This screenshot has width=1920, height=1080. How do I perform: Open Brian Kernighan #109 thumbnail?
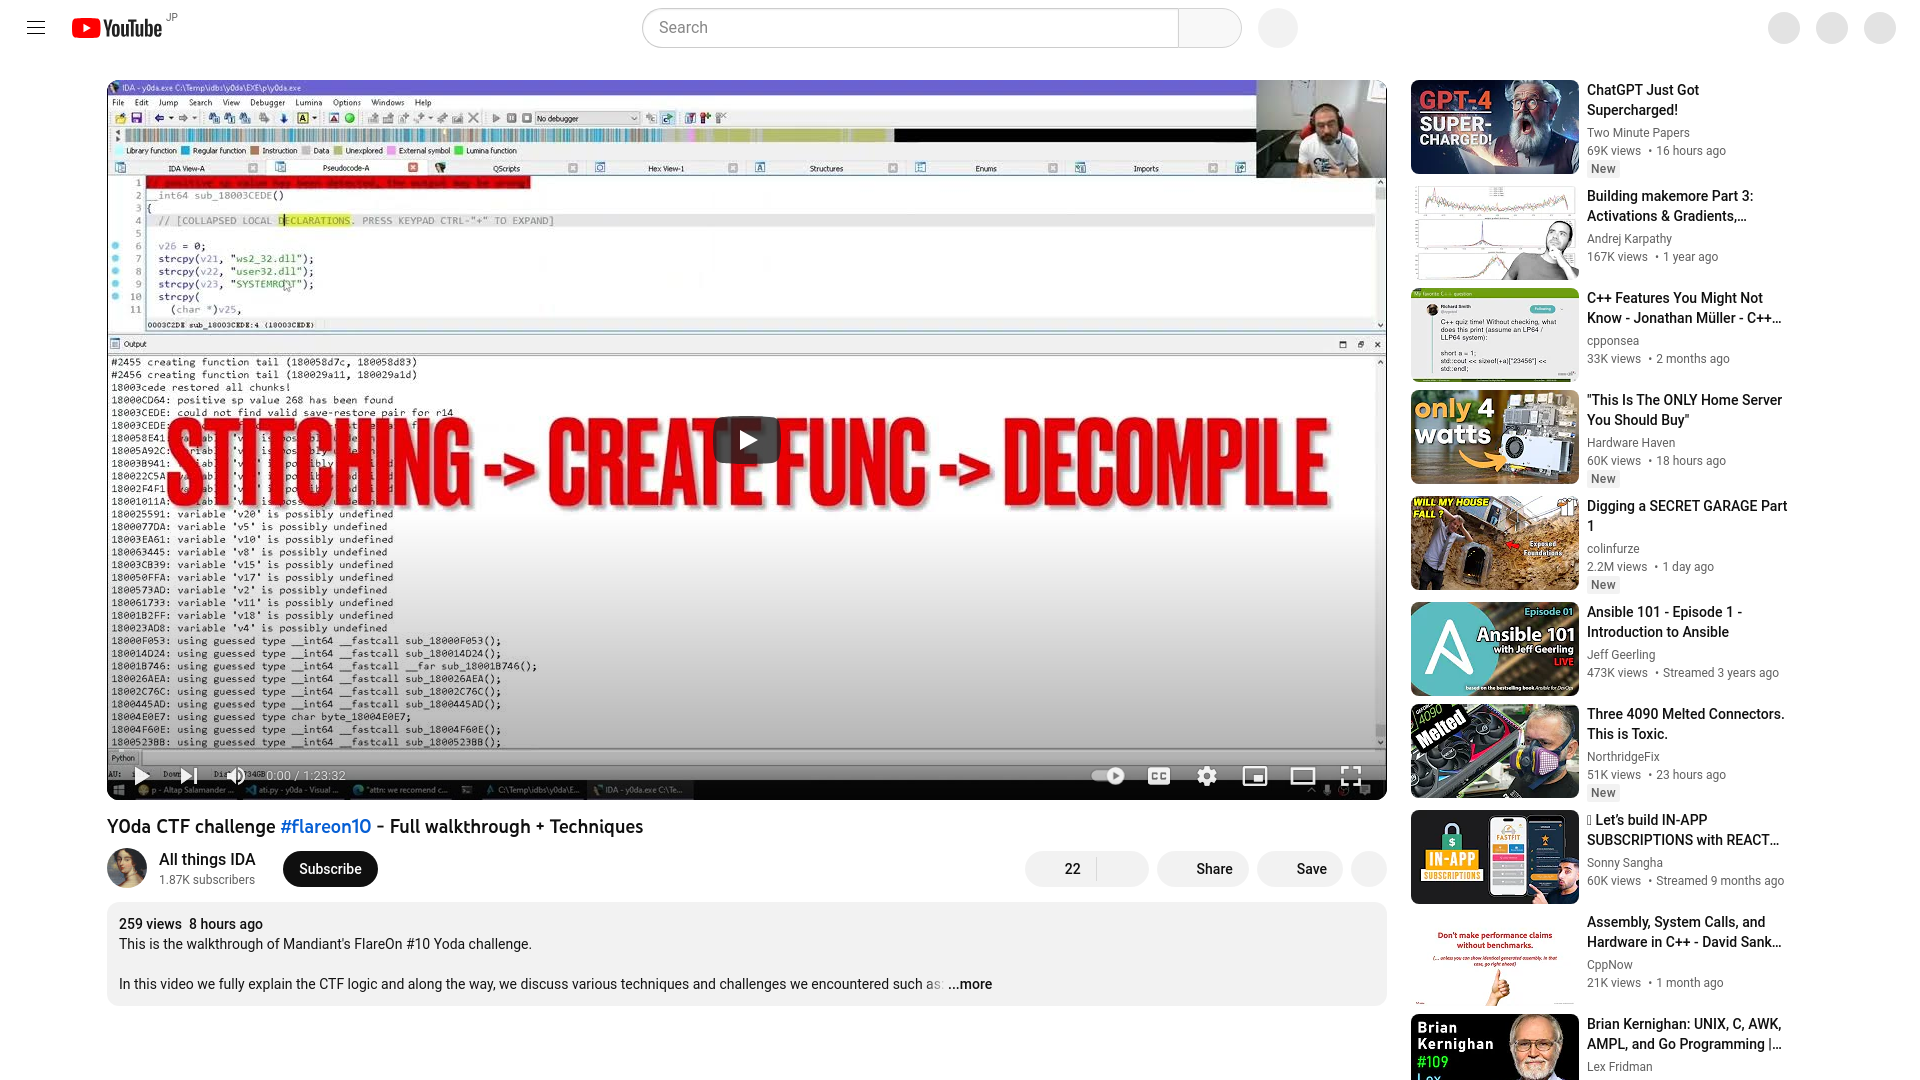(1495, 1047)
